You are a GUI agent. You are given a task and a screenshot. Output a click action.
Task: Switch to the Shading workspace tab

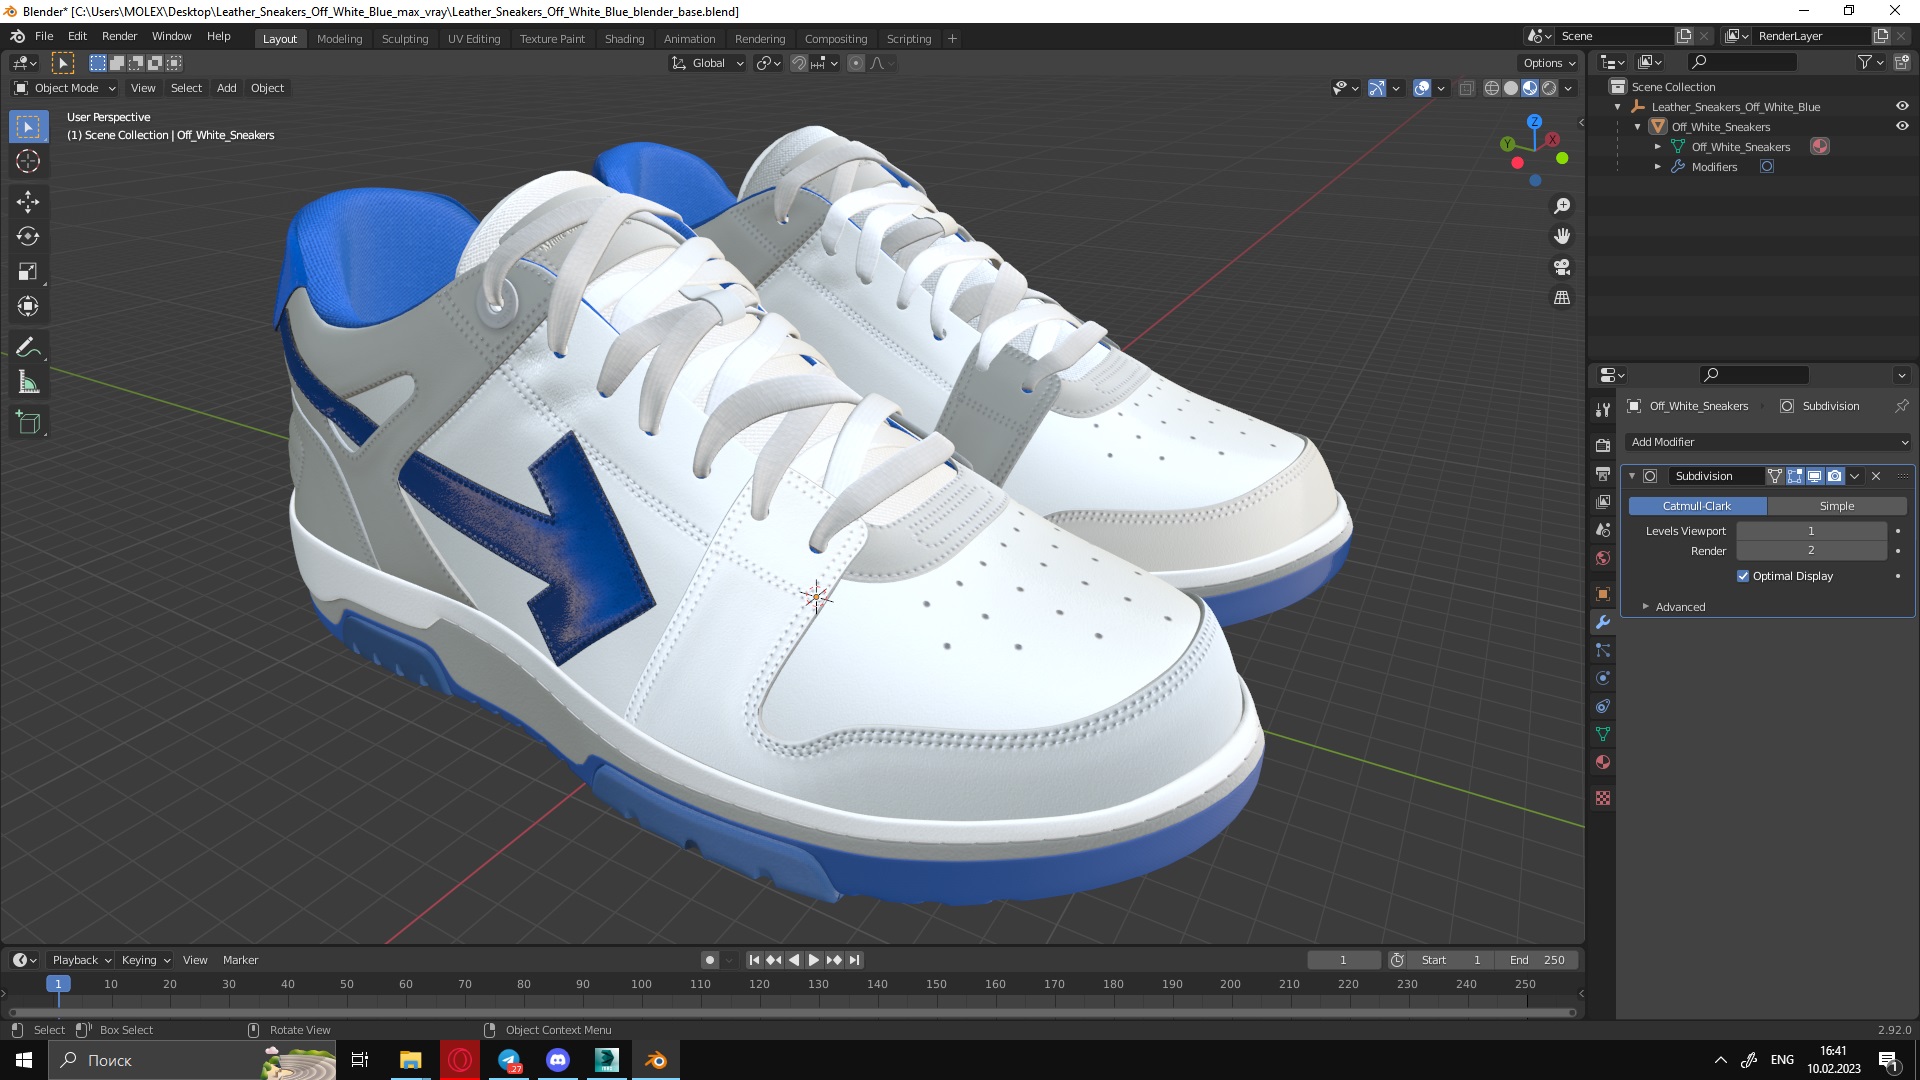[624, 39]
